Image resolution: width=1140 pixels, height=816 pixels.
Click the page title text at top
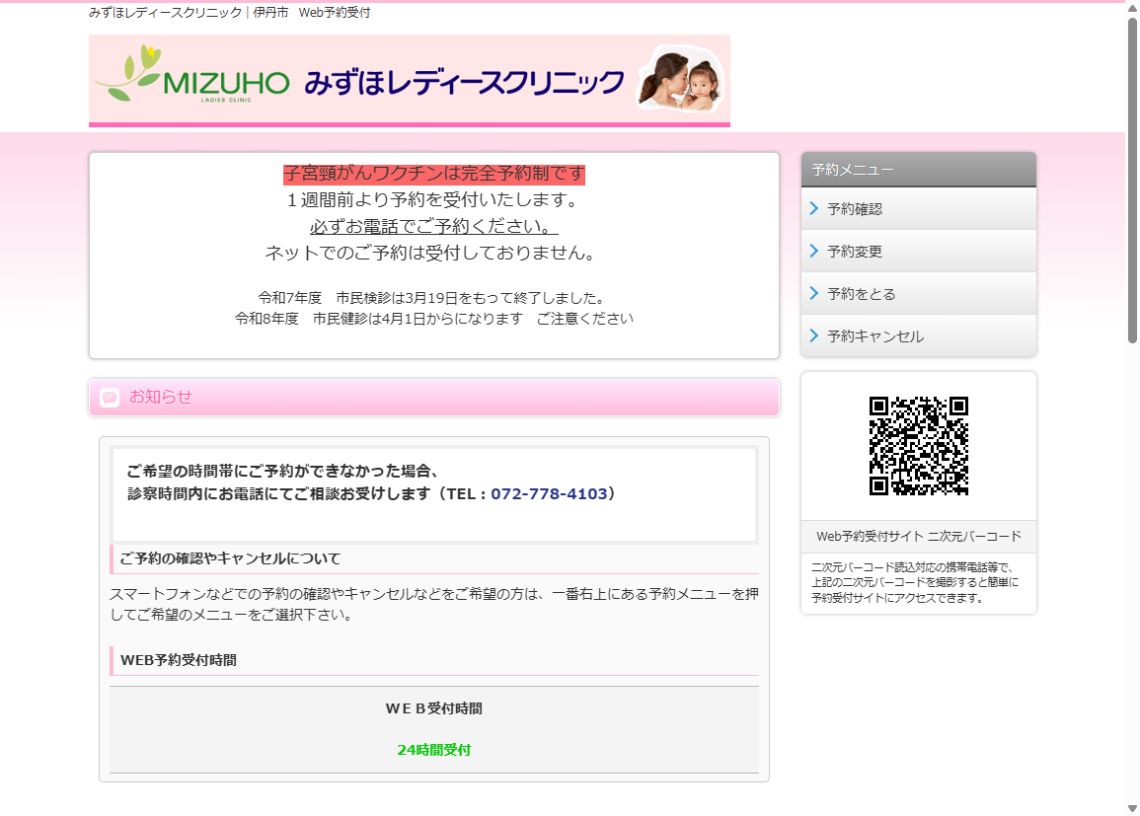point(230,12)
